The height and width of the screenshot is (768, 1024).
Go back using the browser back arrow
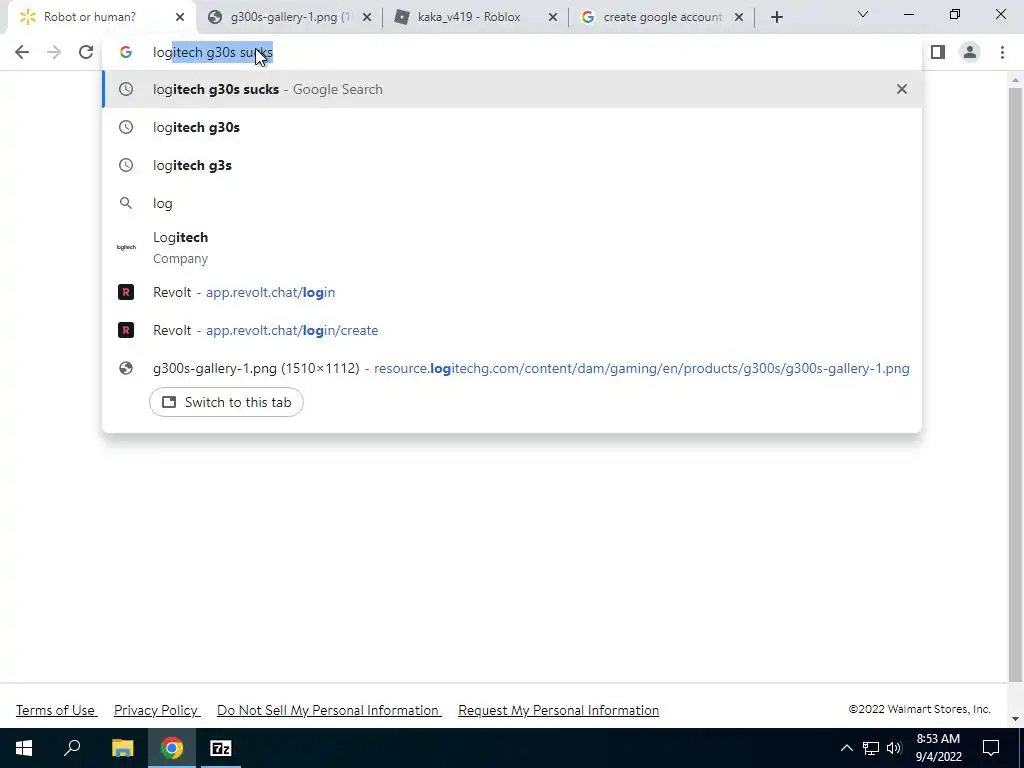click(22, 52)
